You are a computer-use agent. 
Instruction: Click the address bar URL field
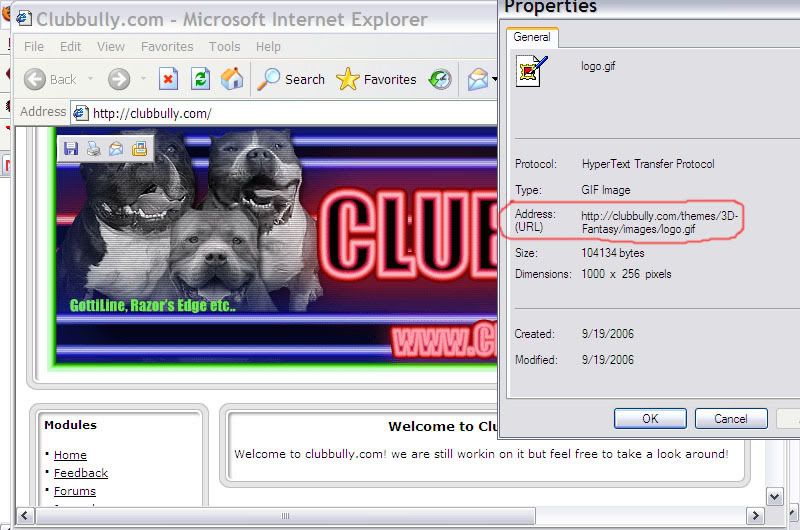(x=284, y=113)
